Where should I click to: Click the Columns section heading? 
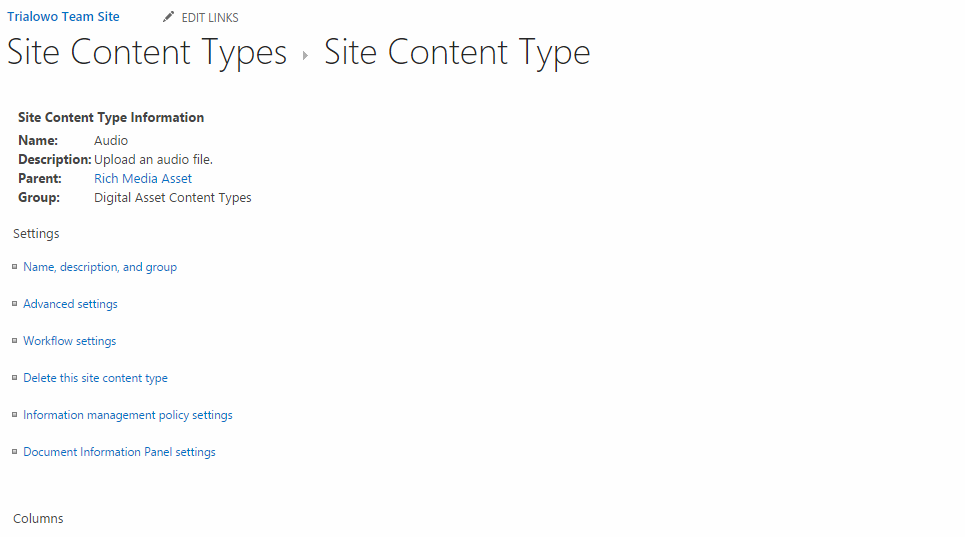38,519
